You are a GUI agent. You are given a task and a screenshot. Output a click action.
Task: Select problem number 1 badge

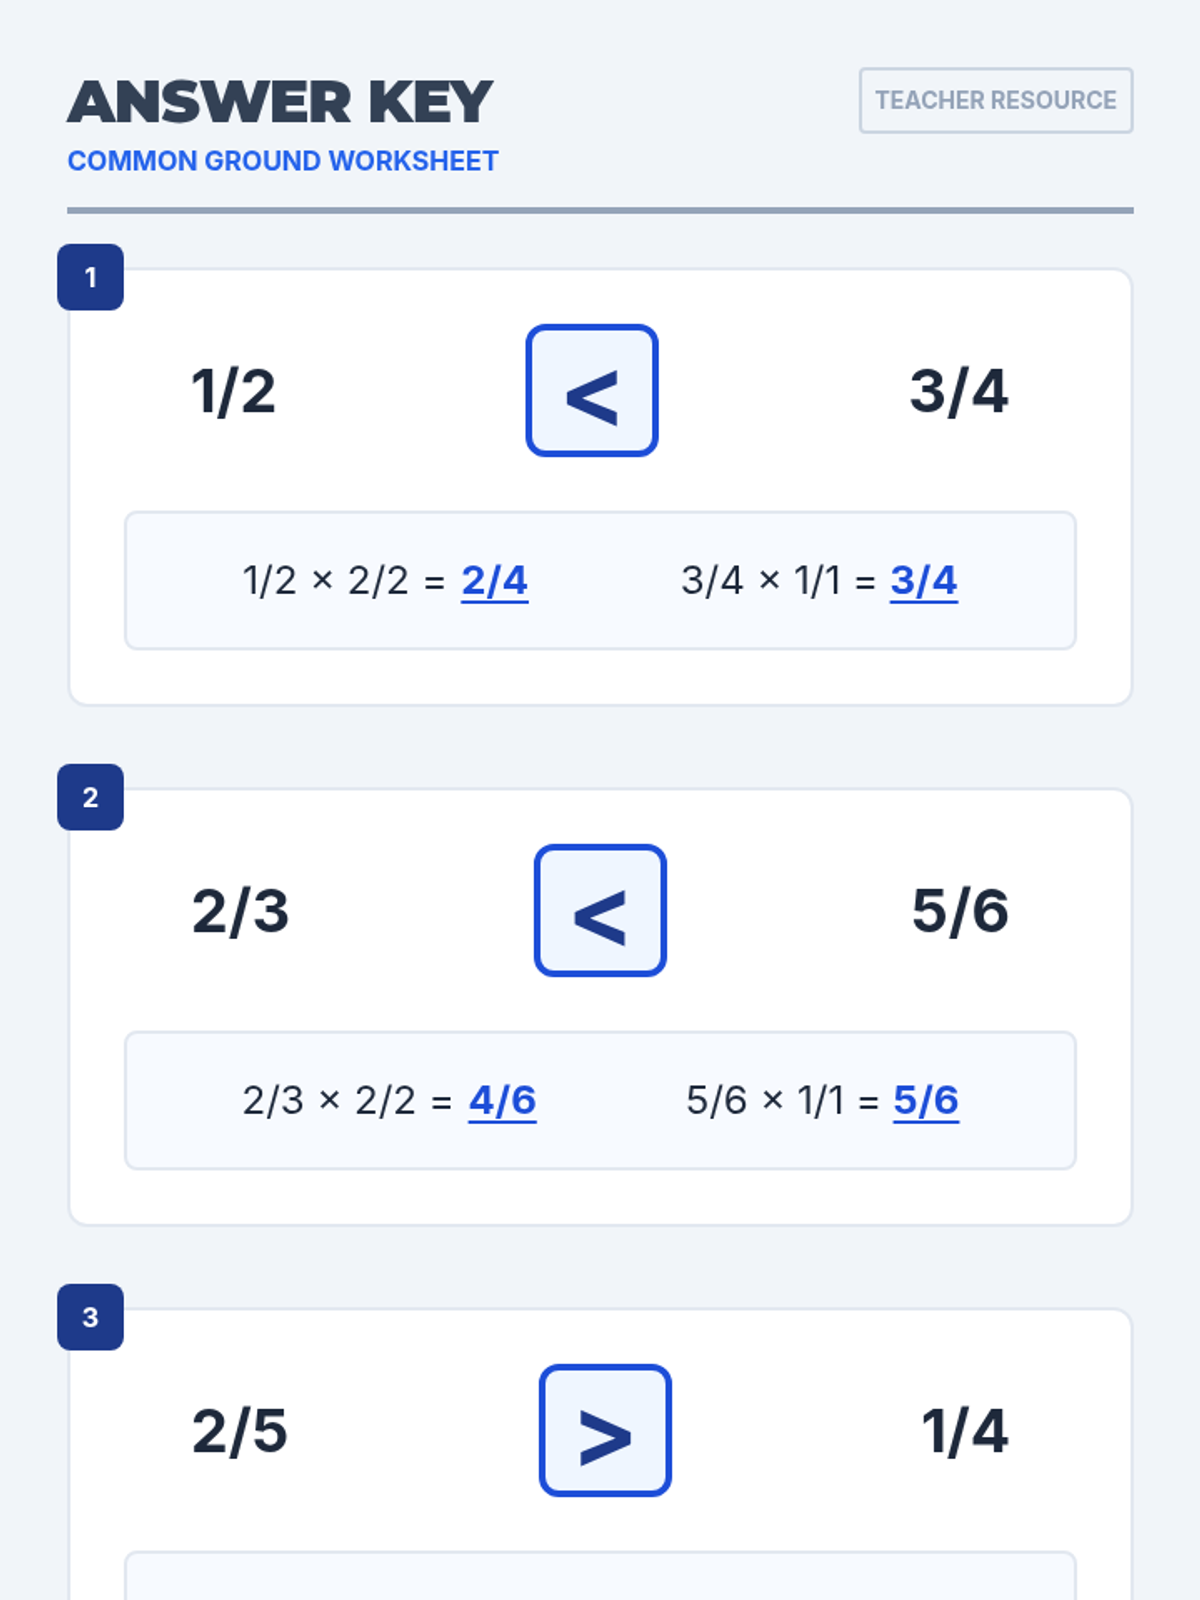(90, 277)
